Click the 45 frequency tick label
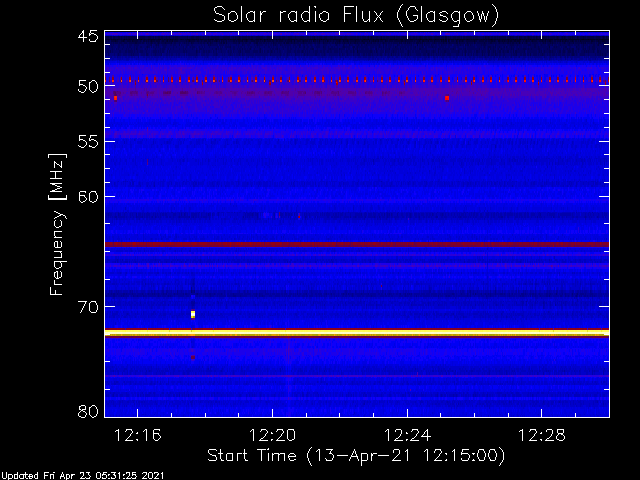This screenshot has height=480, width=640. (x=88, y=36)
